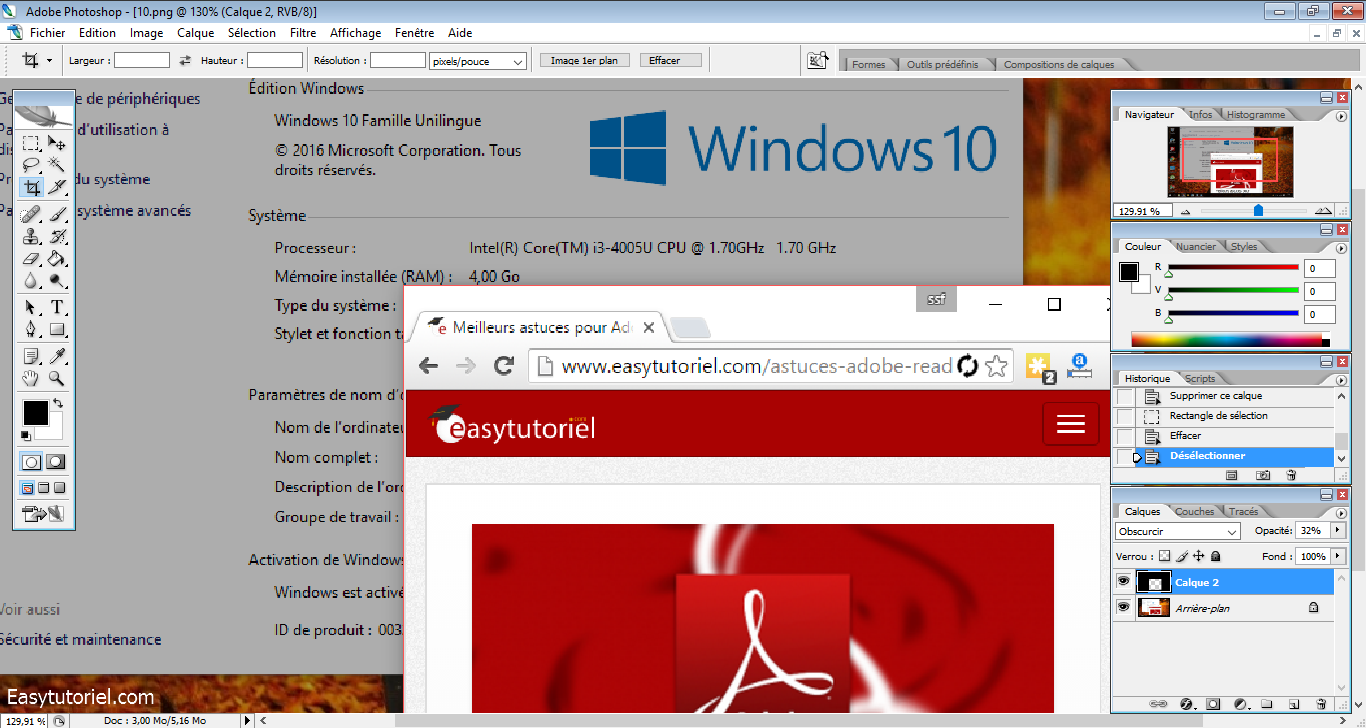
Task: Check history source box for 'Supprimer ce calque'
Action: (x=1126, y=397)
